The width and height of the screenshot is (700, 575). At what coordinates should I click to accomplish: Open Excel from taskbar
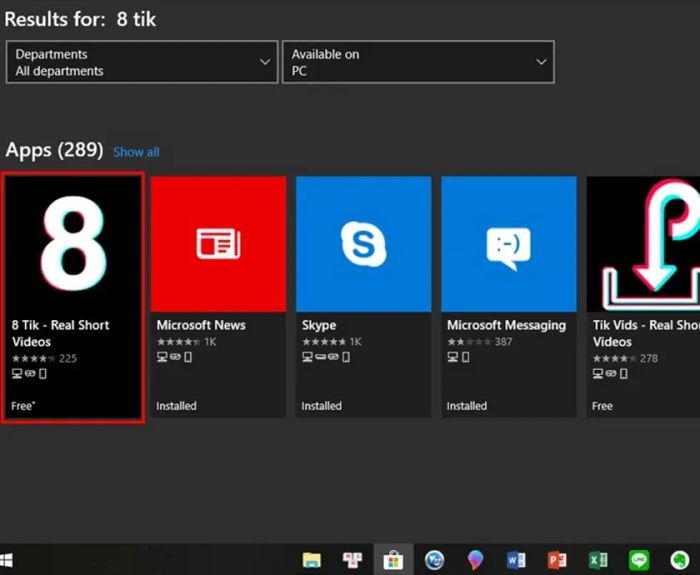(x=598, y=560)
